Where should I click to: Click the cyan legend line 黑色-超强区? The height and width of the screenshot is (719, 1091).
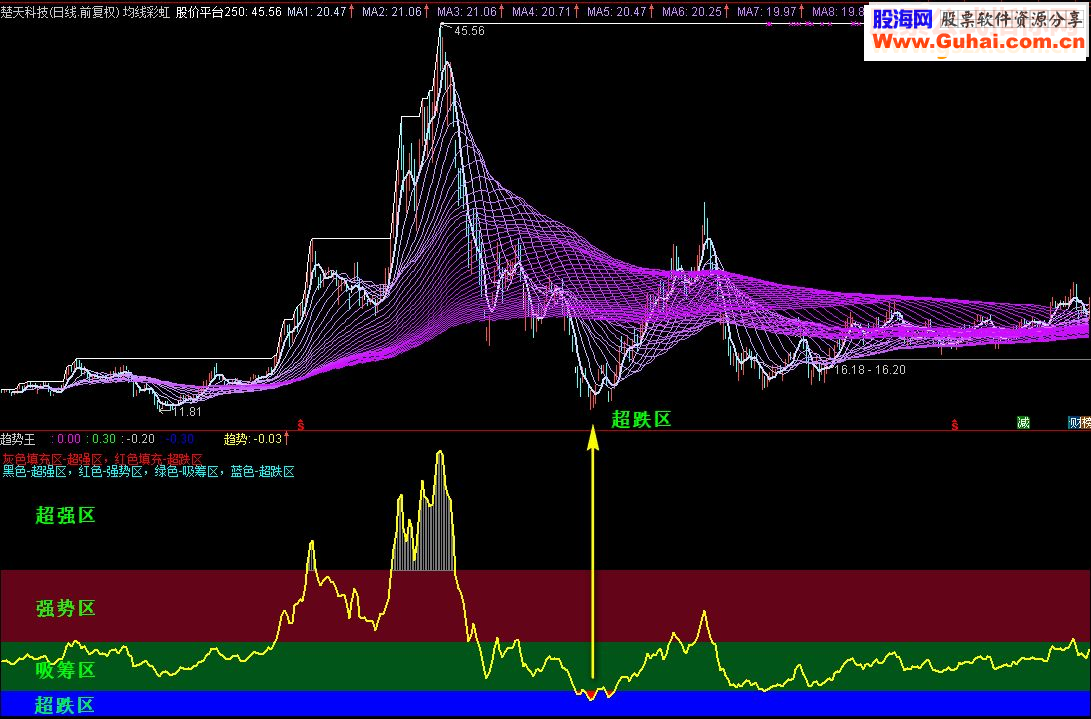click(x=148, y=472)
